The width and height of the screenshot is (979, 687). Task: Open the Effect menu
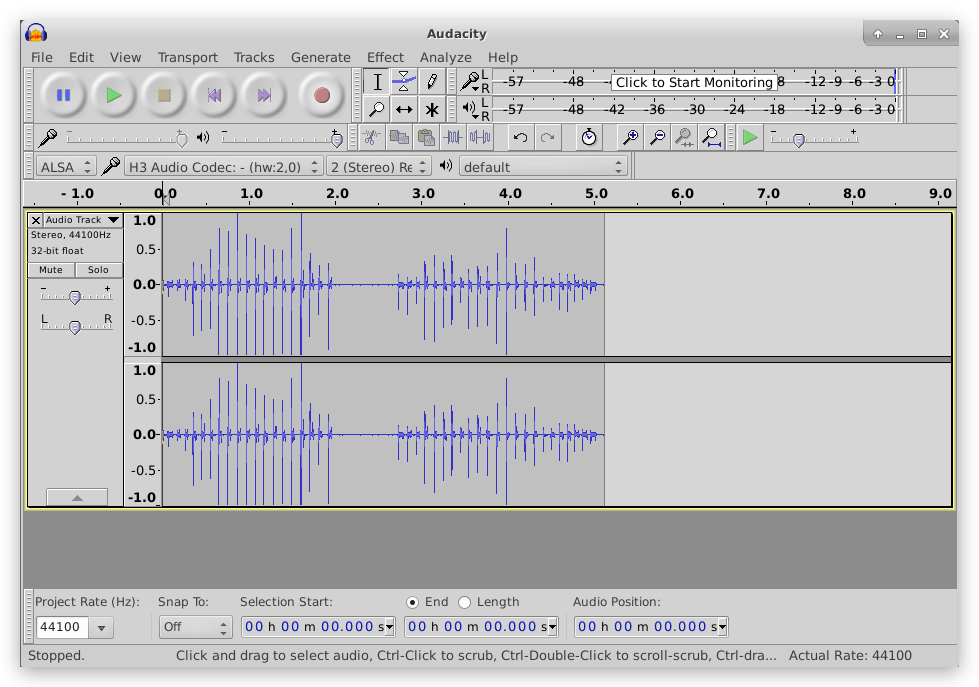(385, 57)
